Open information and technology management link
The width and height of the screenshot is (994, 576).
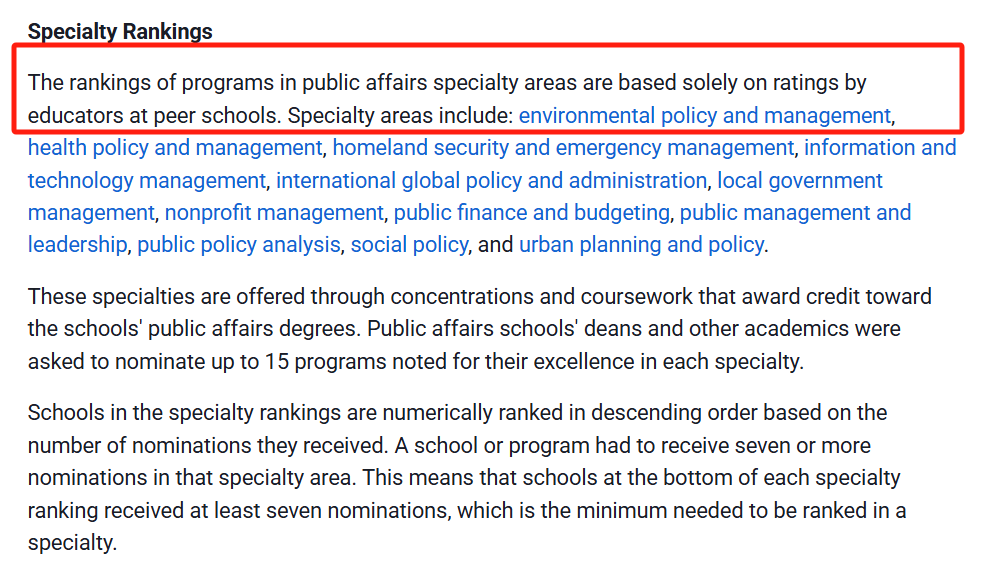click(880, 148)
